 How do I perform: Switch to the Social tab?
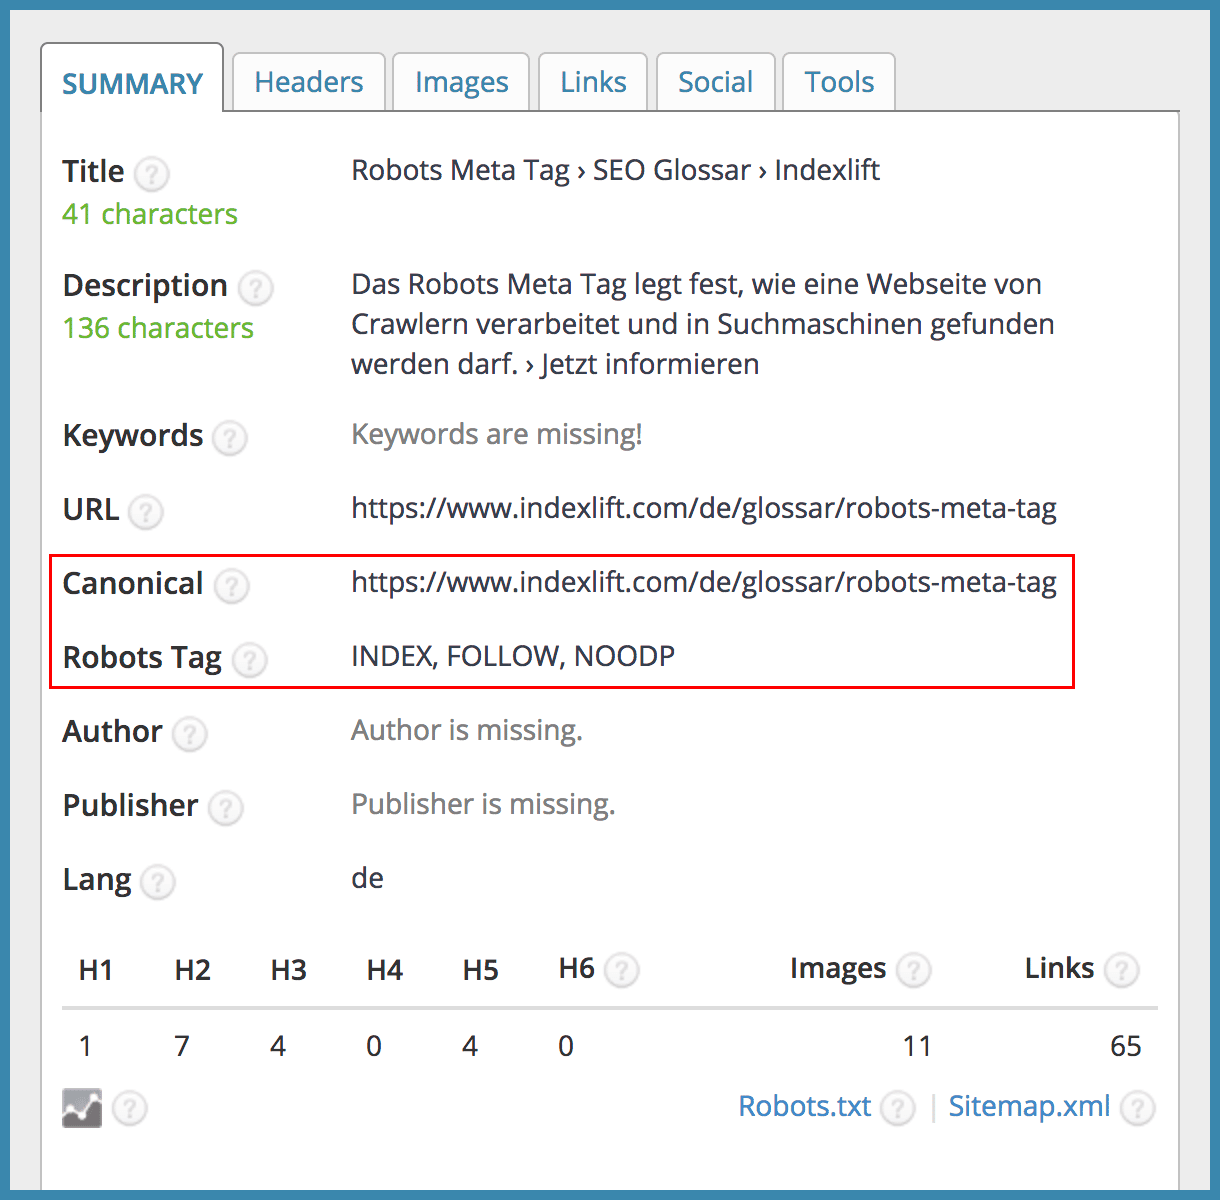tap(715, 82)
